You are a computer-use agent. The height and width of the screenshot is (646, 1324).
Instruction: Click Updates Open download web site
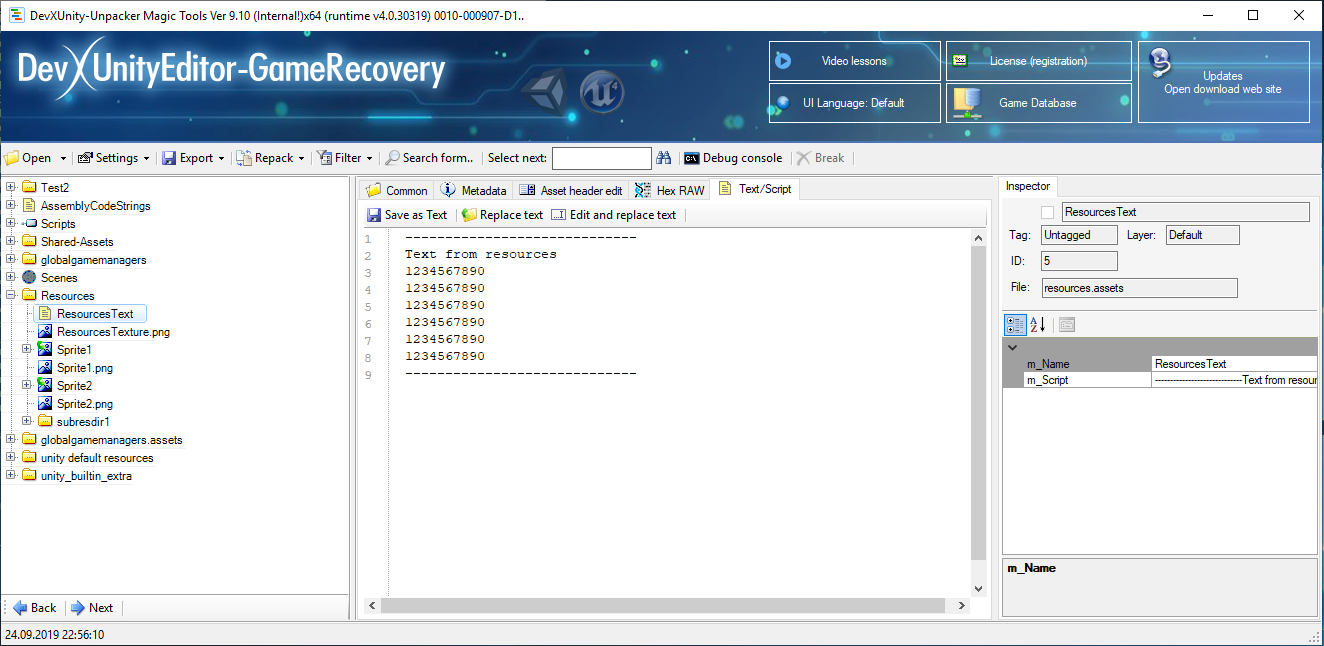[x=1223, y=82]
